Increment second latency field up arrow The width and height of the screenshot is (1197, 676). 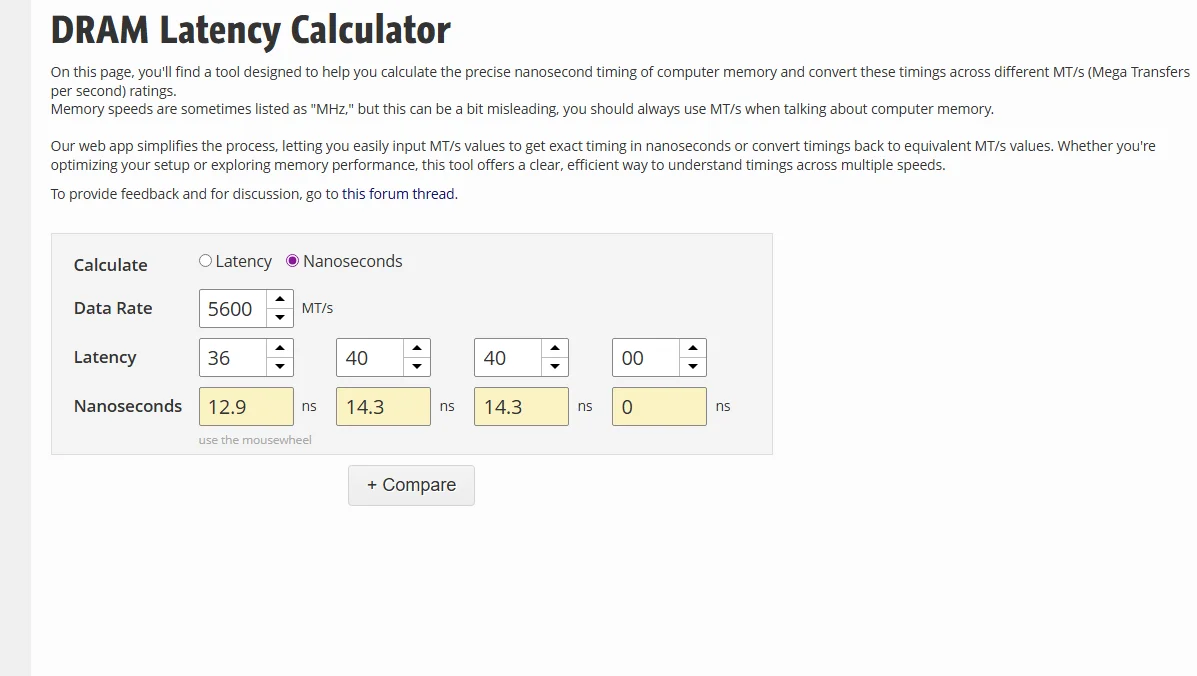point(417,348)
